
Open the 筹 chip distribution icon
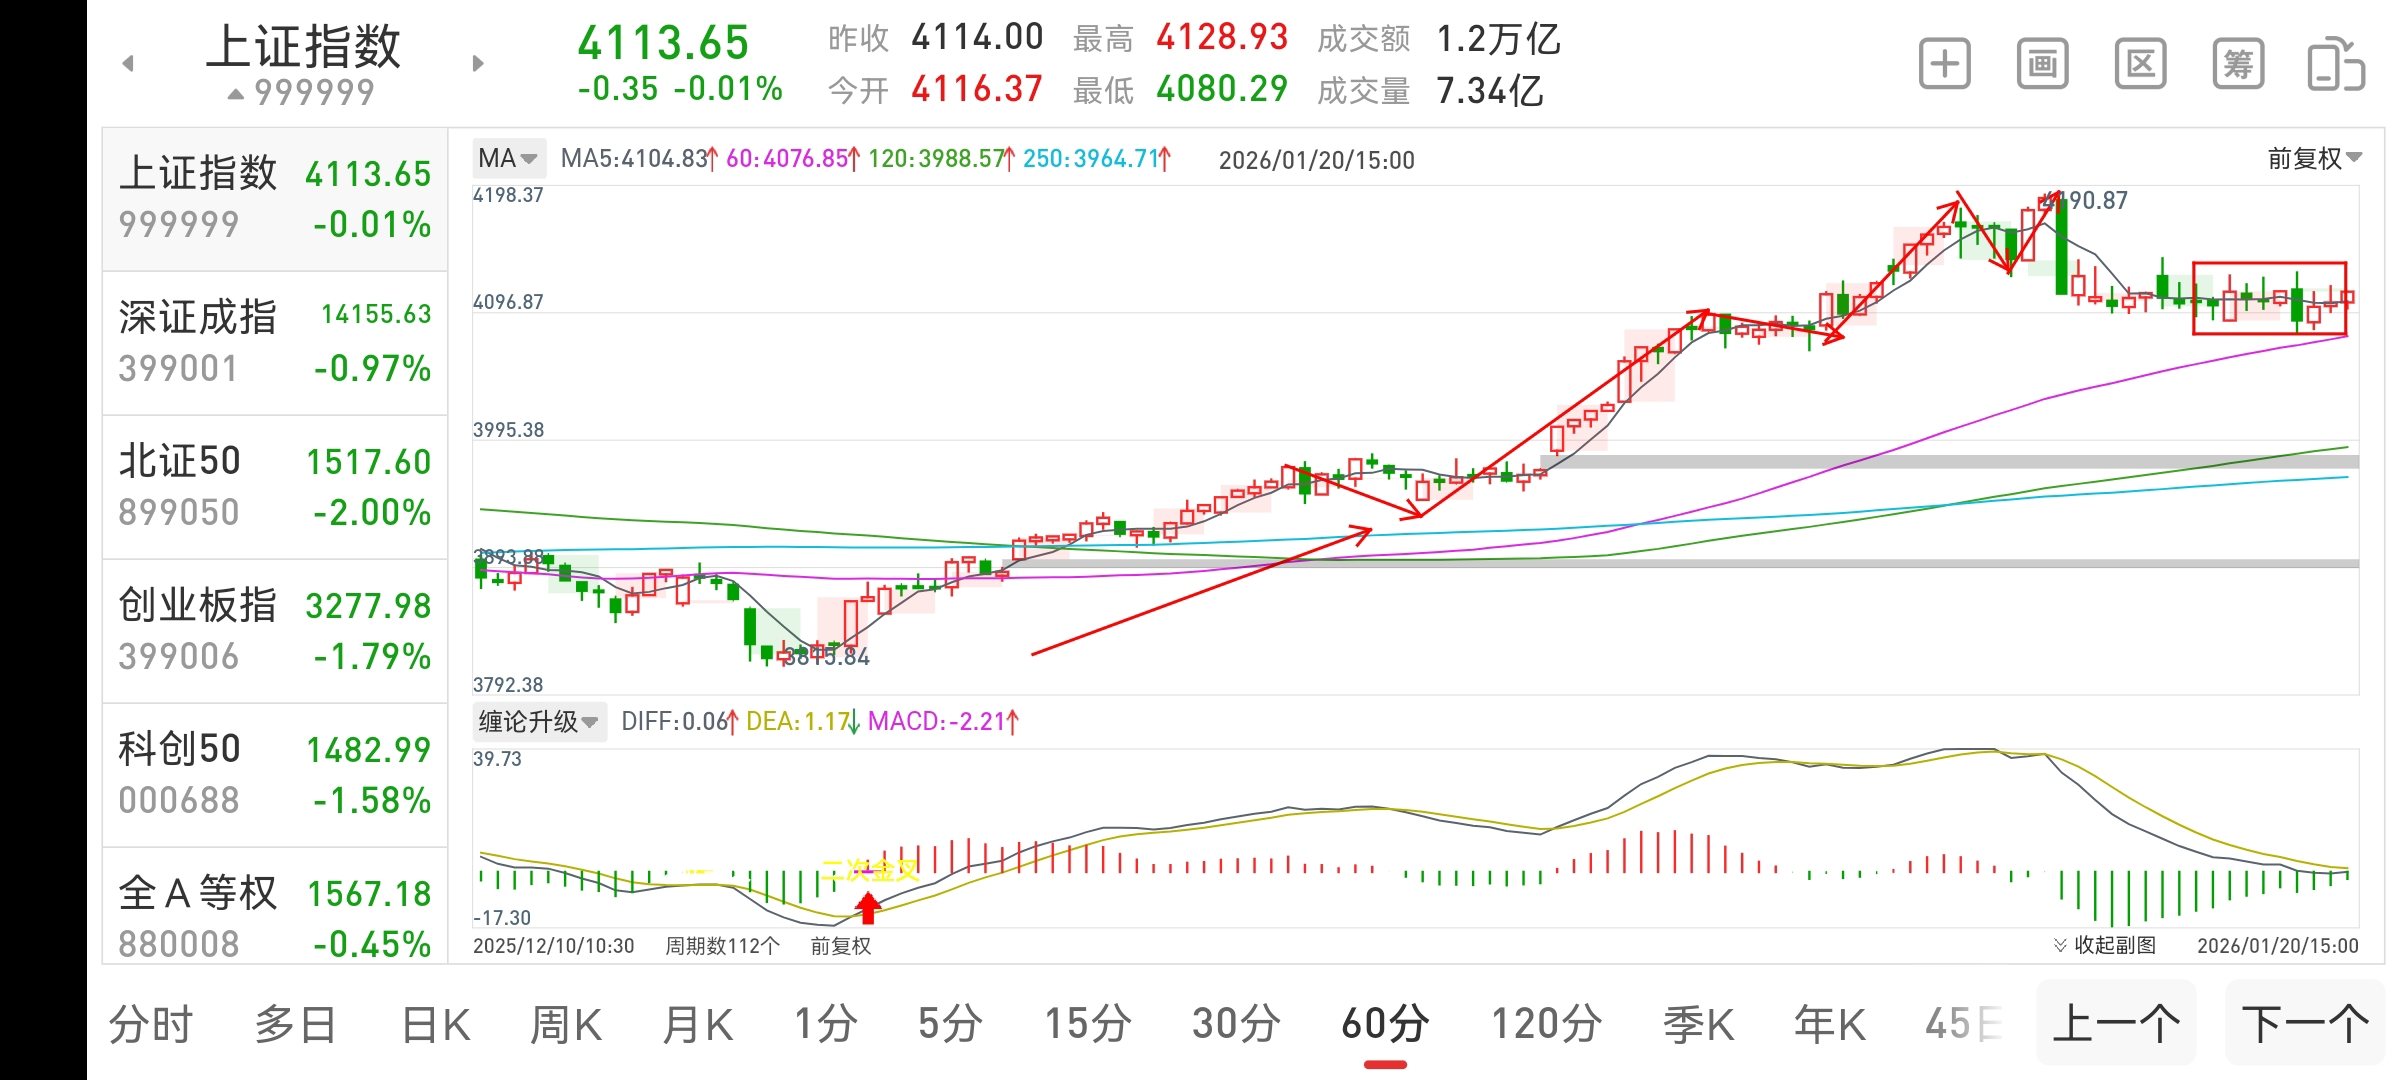2238,65
